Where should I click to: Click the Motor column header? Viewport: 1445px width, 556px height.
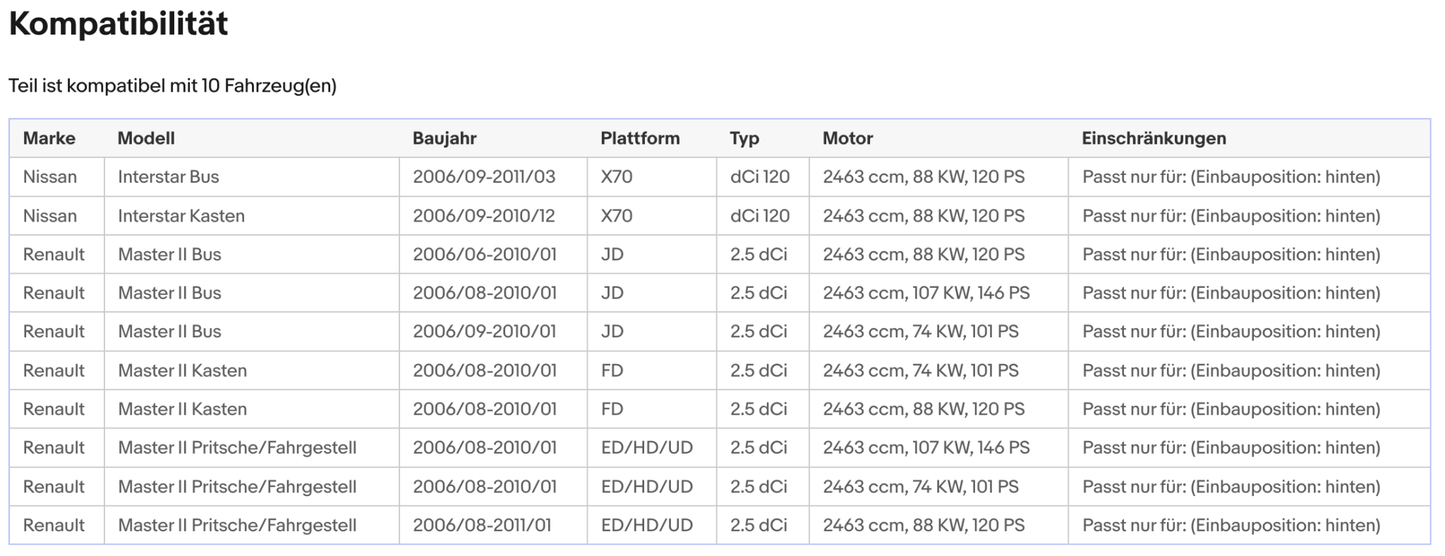(847, 138)
